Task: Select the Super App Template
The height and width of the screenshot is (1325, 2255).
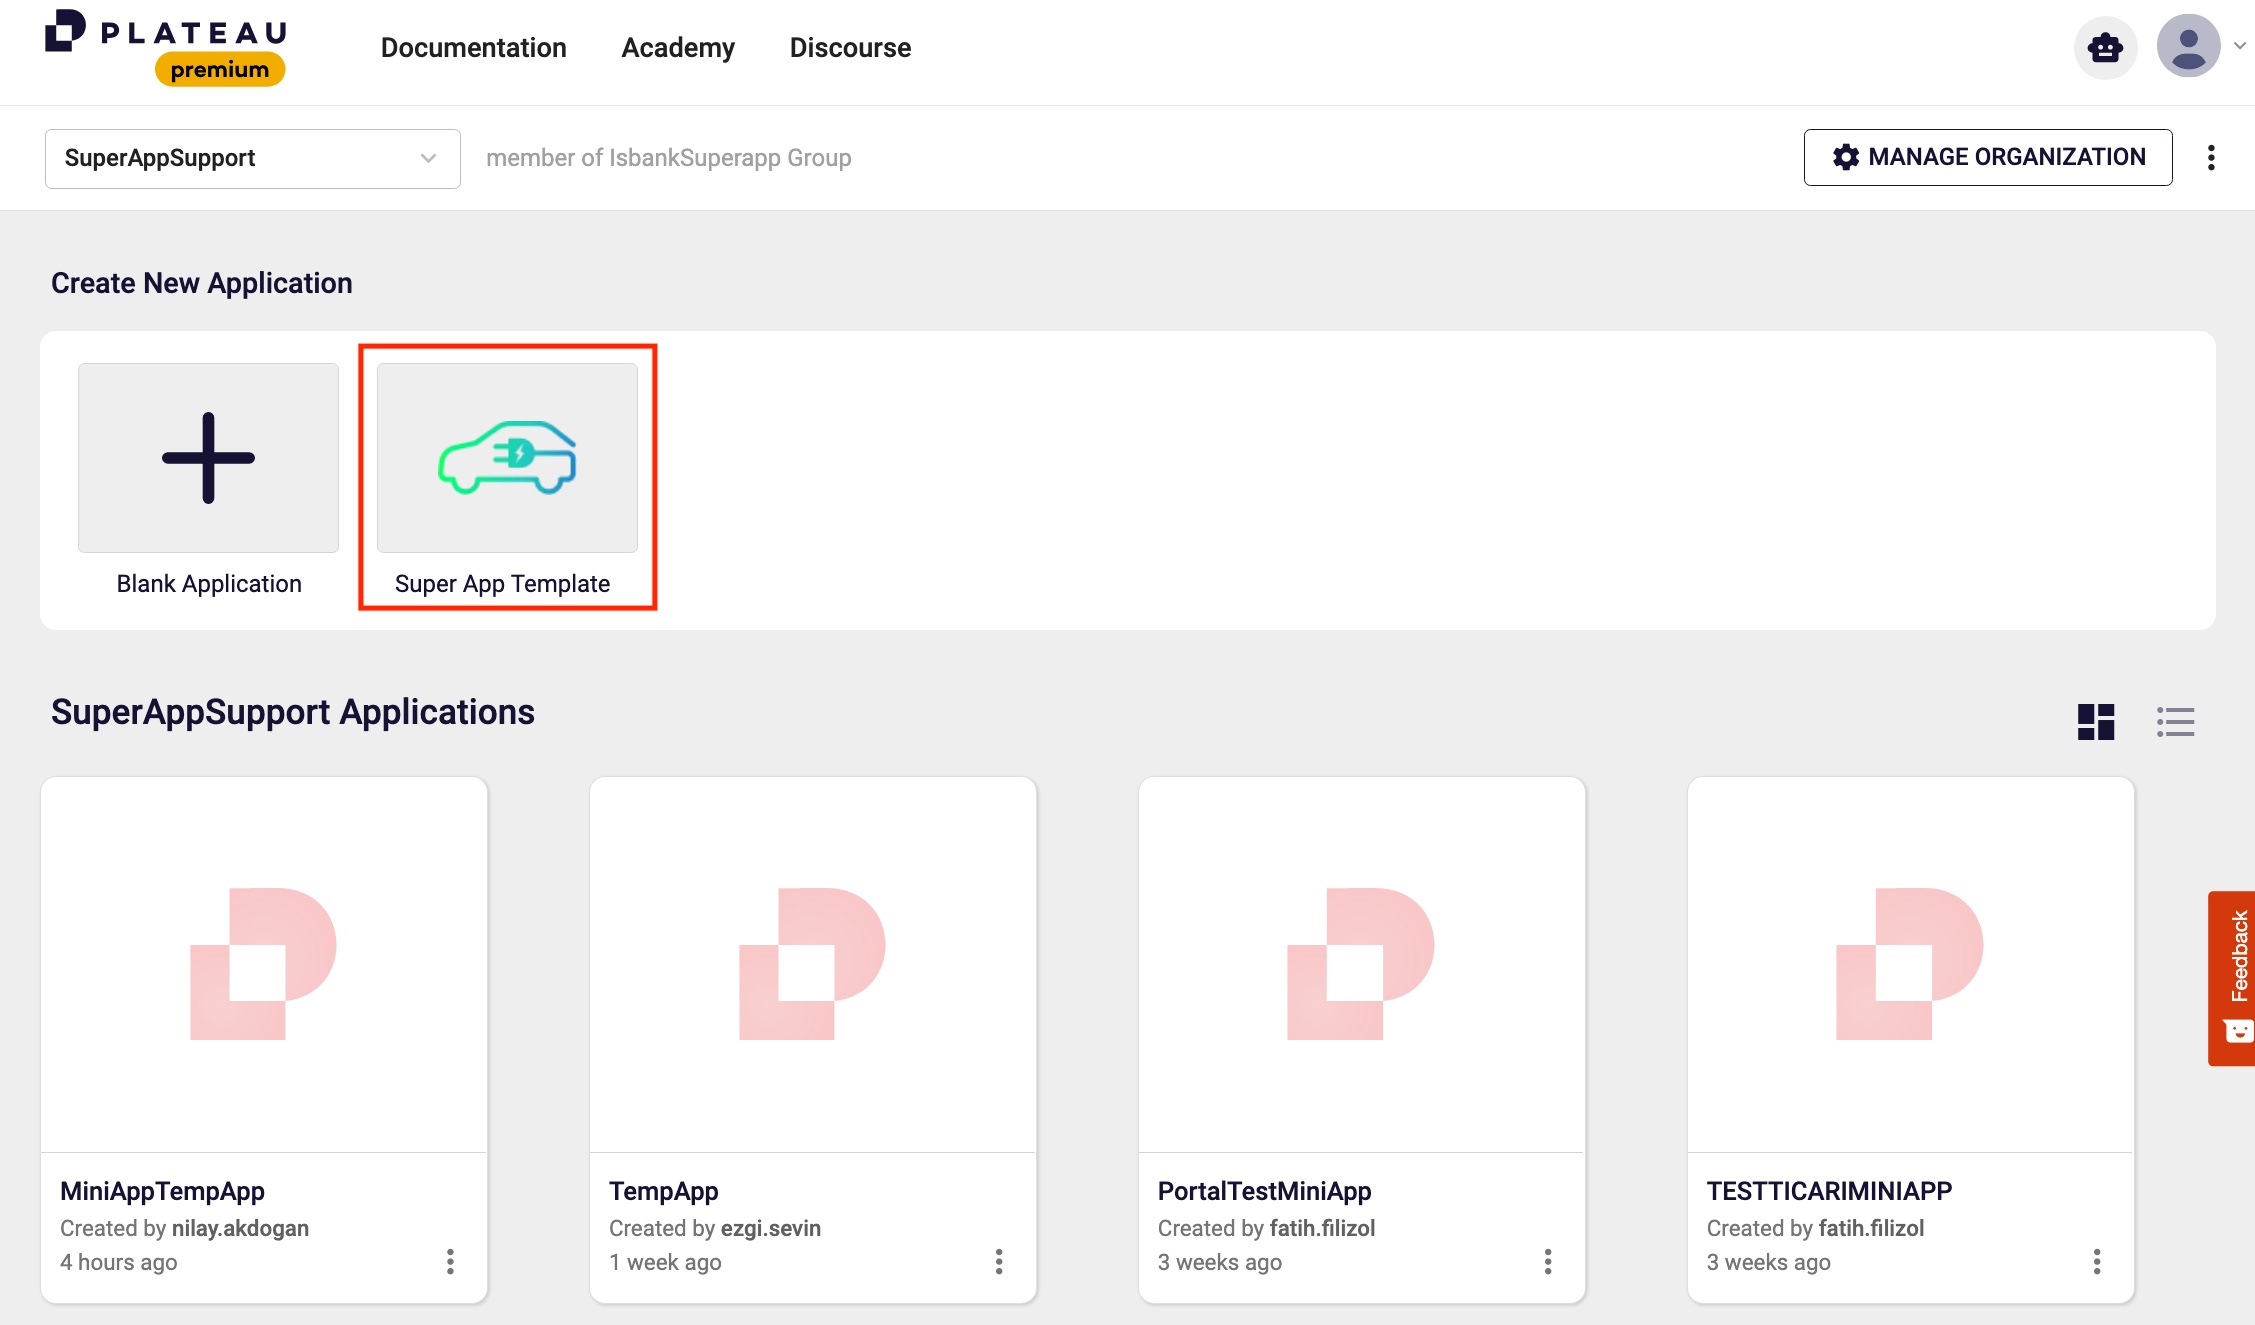Action: coord(507,458)
